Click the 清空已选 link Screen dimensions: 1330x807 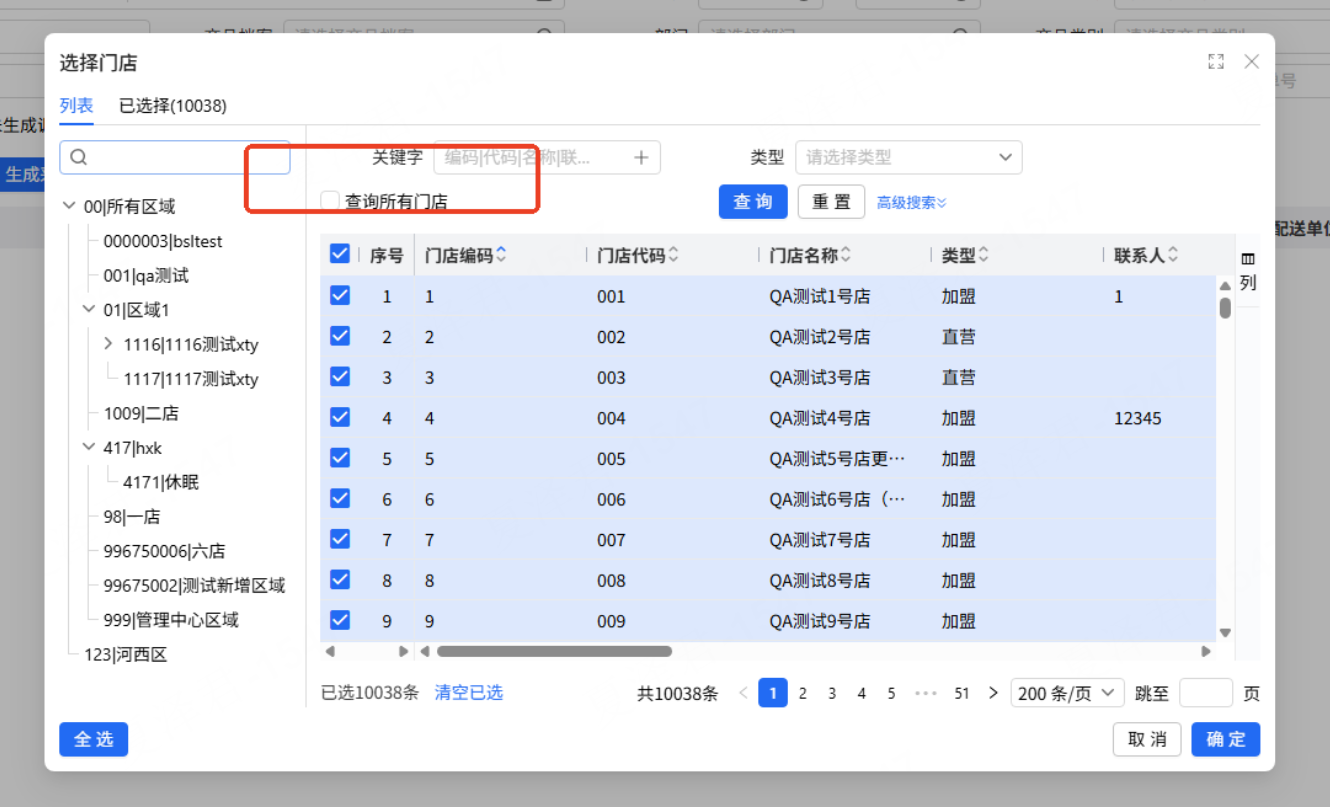pos(469,693)
